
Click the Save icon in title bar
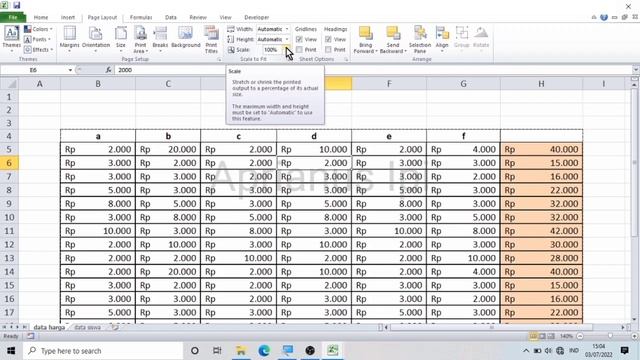(16, 5)
